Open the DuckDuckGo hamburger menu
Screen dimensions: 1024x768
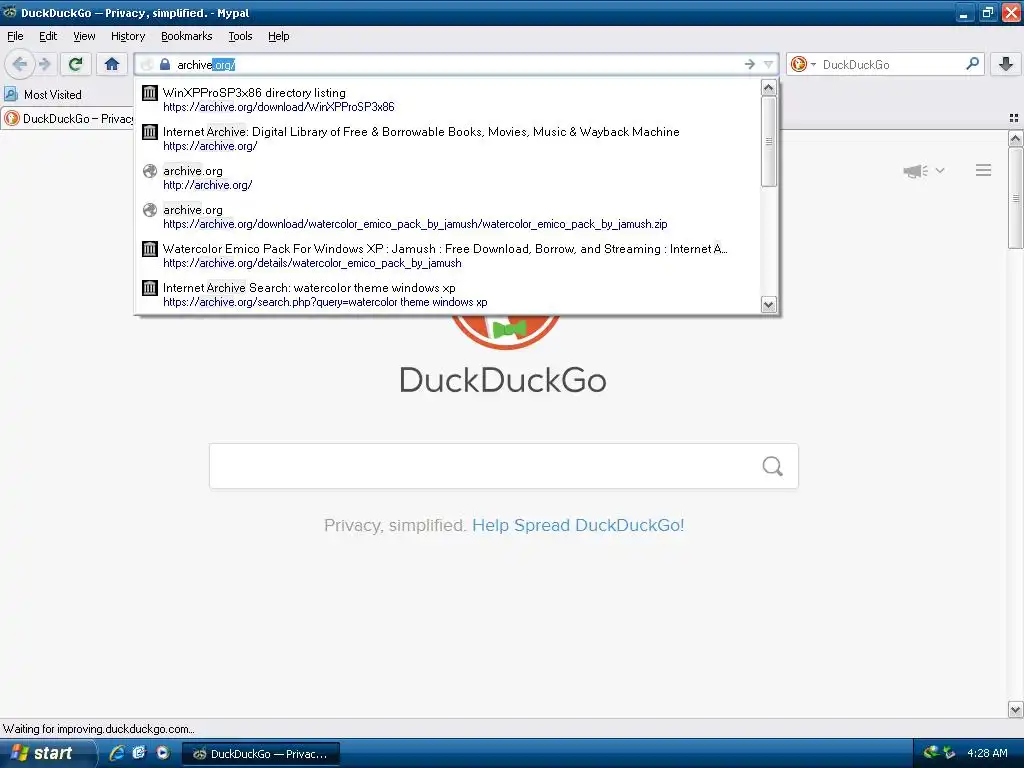tap(984, 170)
